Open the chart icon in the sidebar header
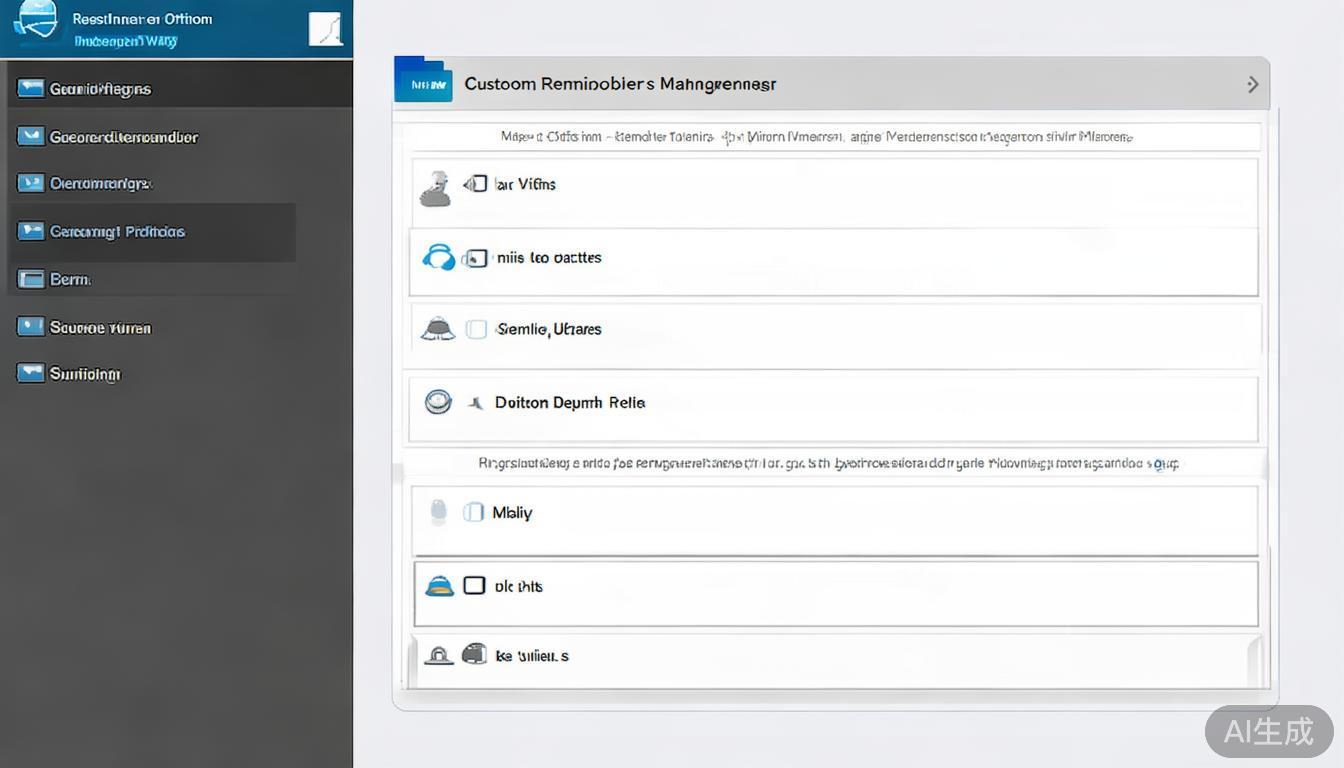1344x768 pixels. [326, 29]
